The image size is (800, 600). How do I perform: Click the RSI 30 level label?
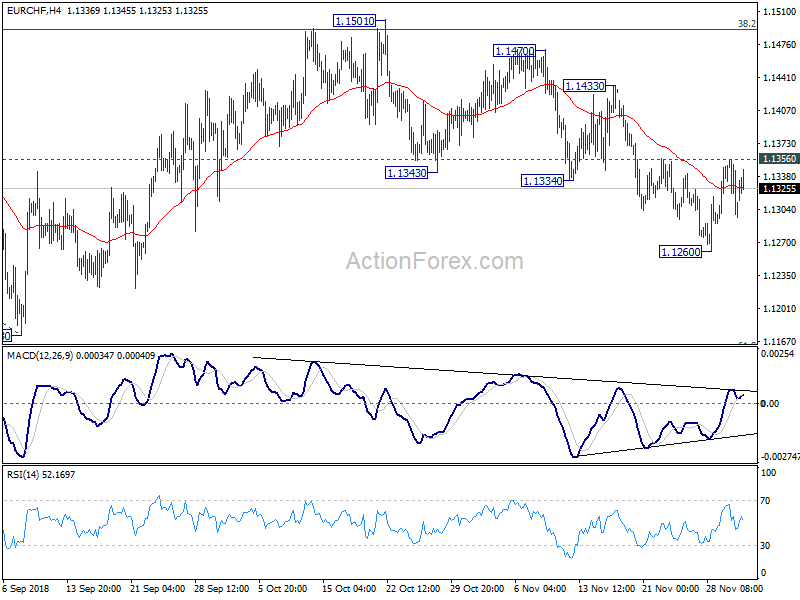765,546
